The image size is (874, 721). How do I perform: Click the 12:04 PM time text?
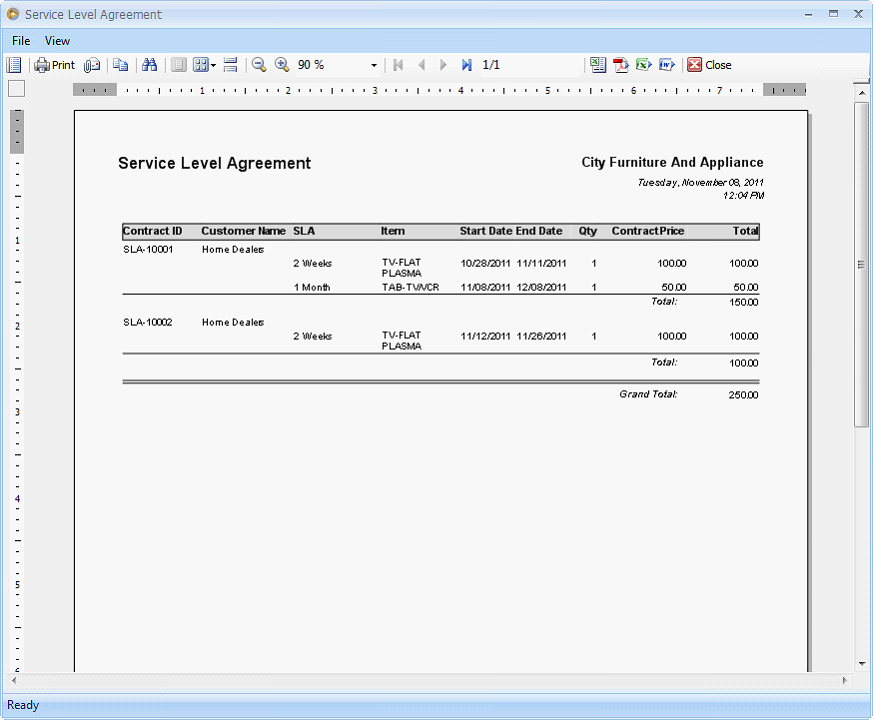pos(744,196)
